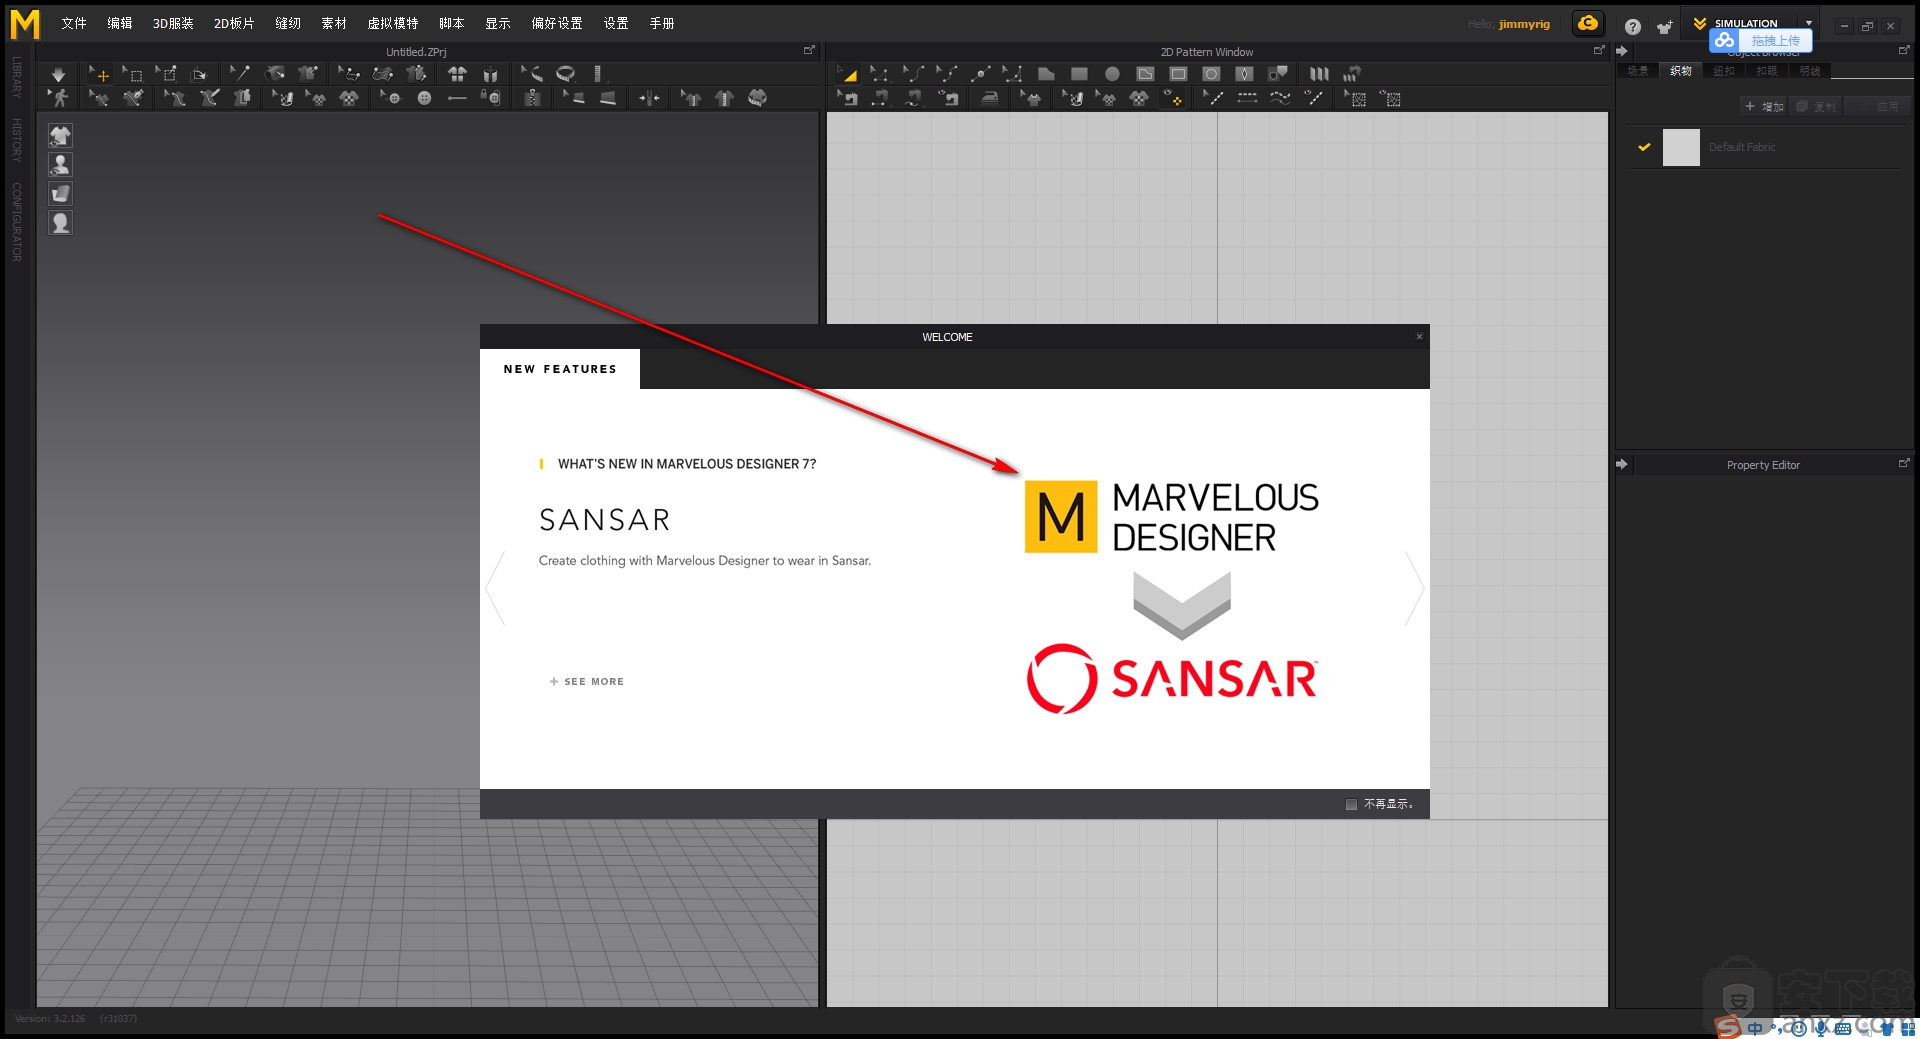Select the Edit Topstitch line tool
The image size is (1920, 1039).
click(1213, 98)
